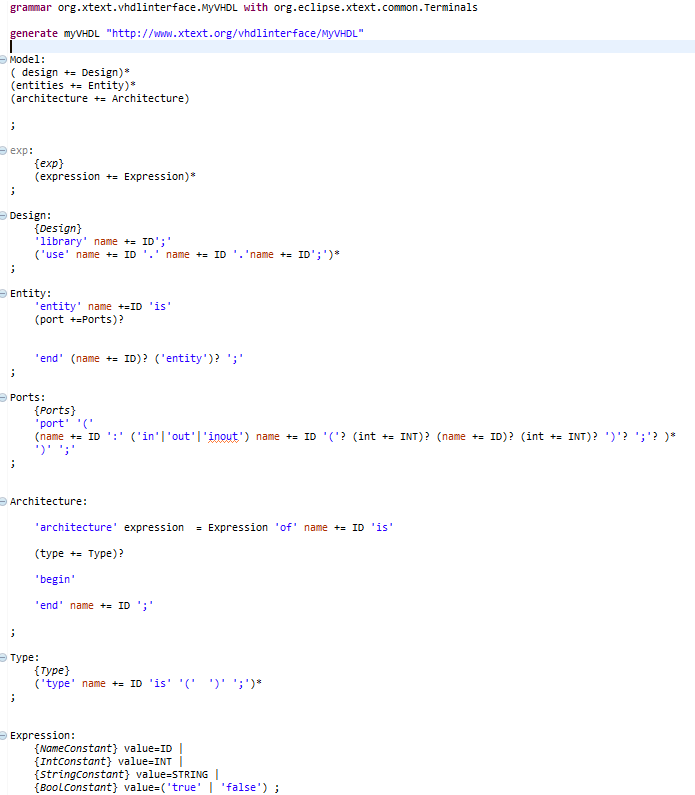The height and width of the screenshot is (795, 695).
Task: Click '( design += Design)*' line
Action: [x=70, y=73]
